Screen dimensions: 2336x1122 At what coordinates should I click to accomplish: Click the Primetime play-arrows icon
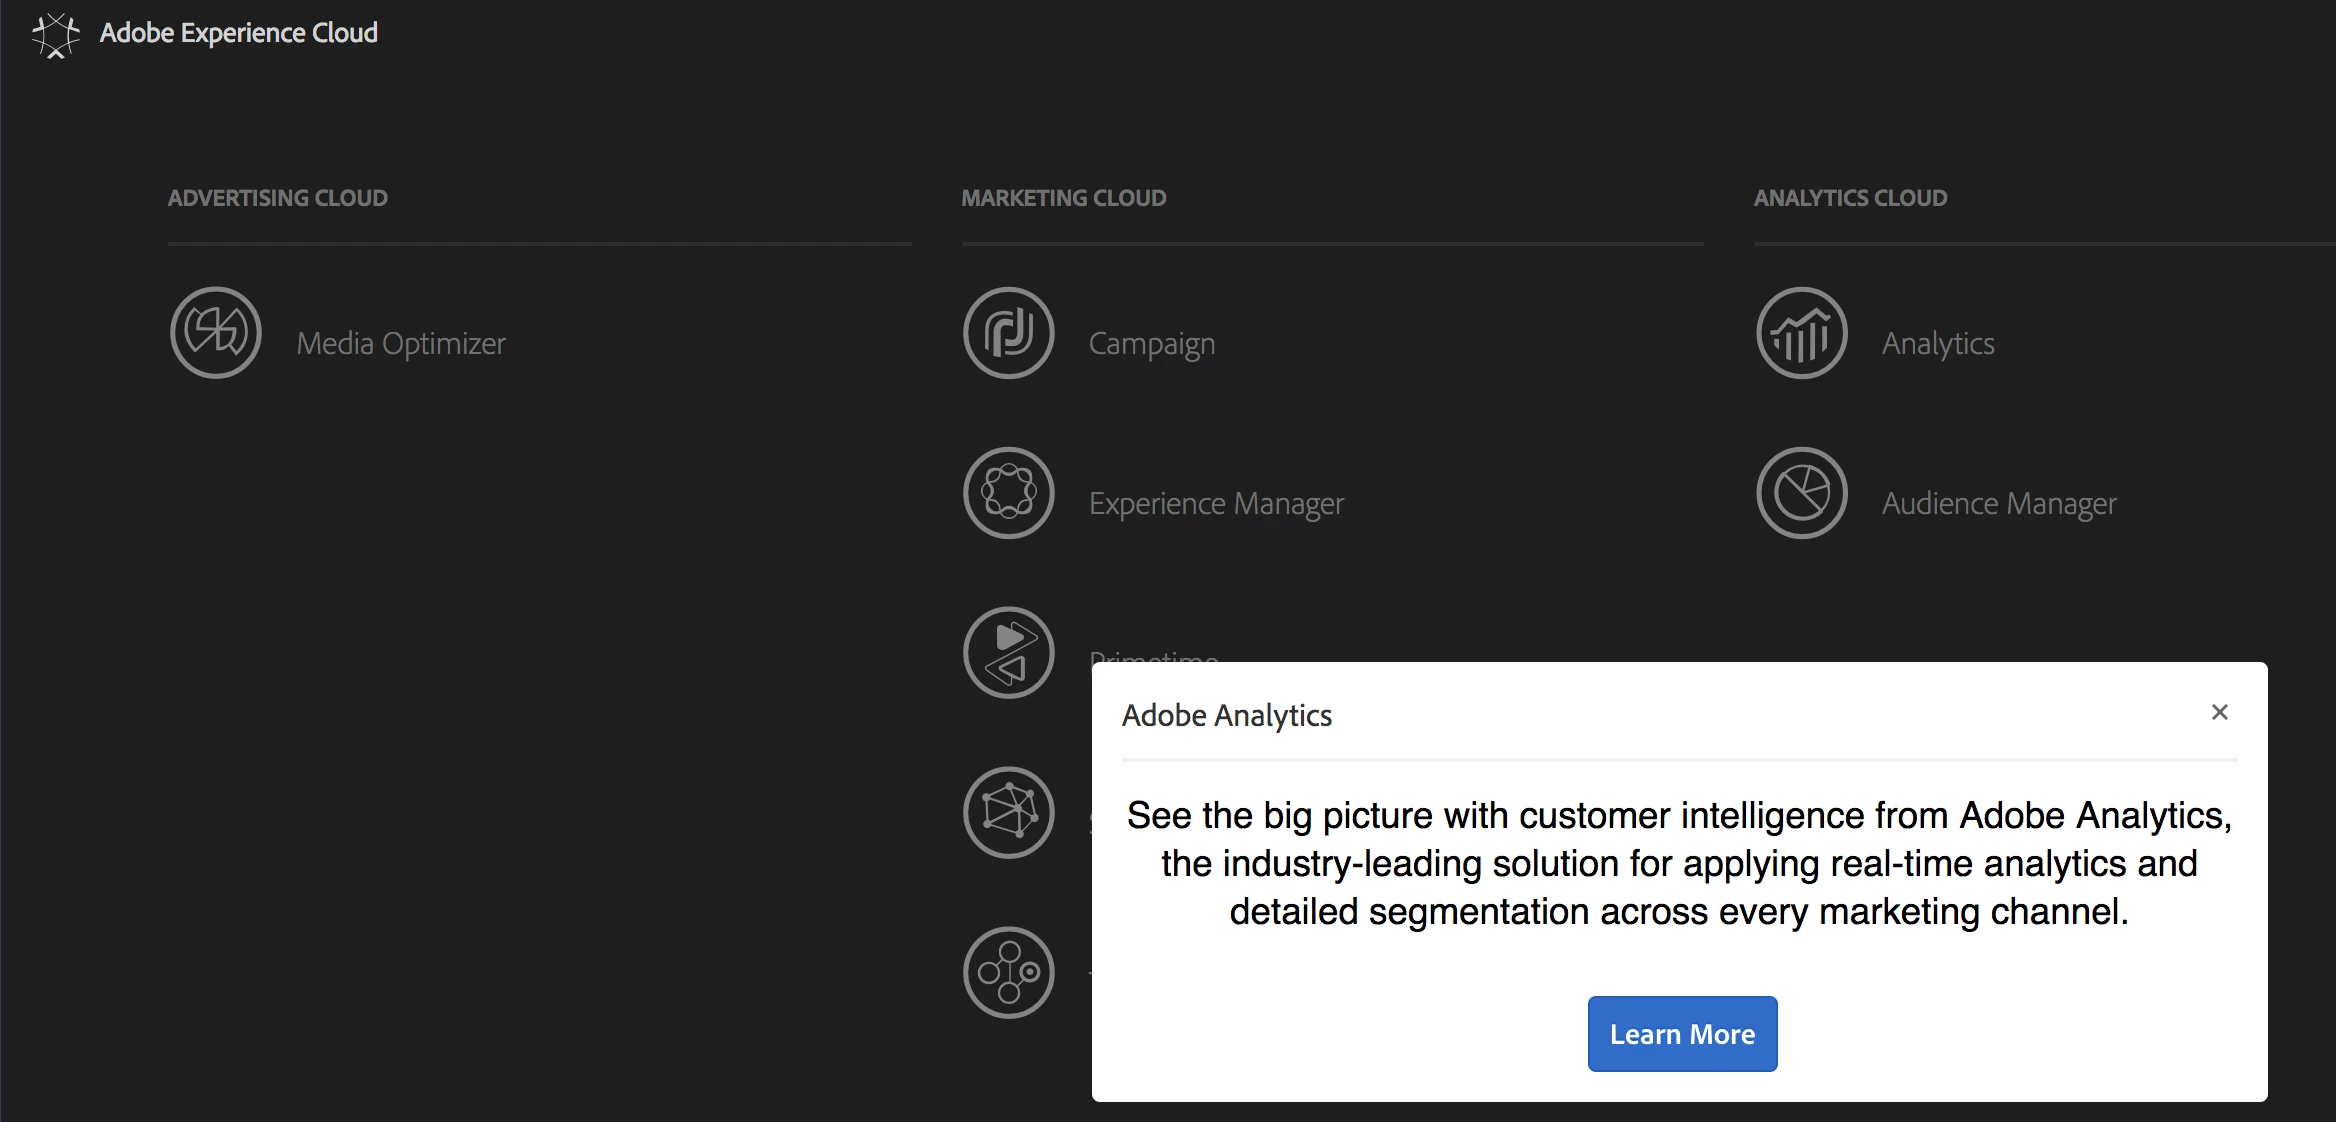[1008, 653]
